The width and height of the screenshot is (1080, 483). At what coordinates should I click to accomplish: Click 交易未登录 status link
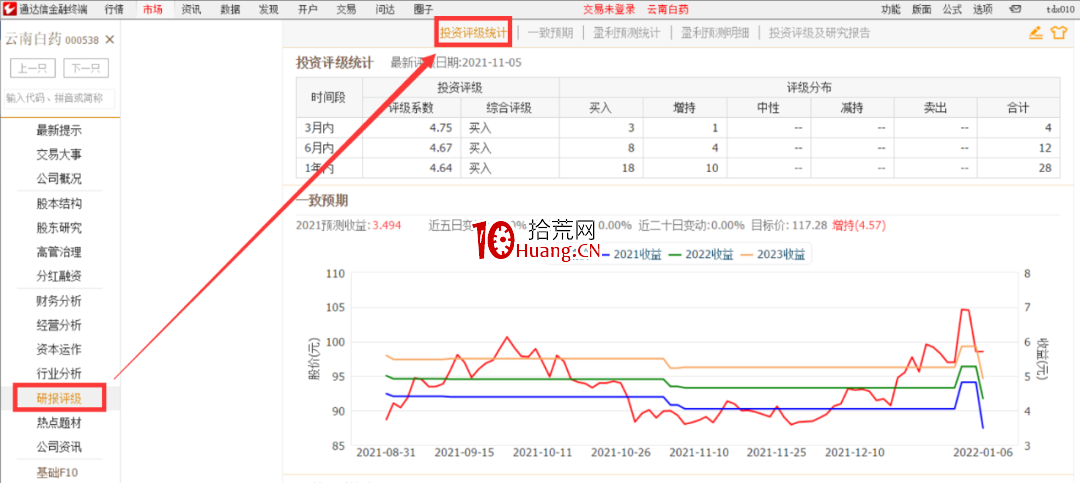[609, 10]
